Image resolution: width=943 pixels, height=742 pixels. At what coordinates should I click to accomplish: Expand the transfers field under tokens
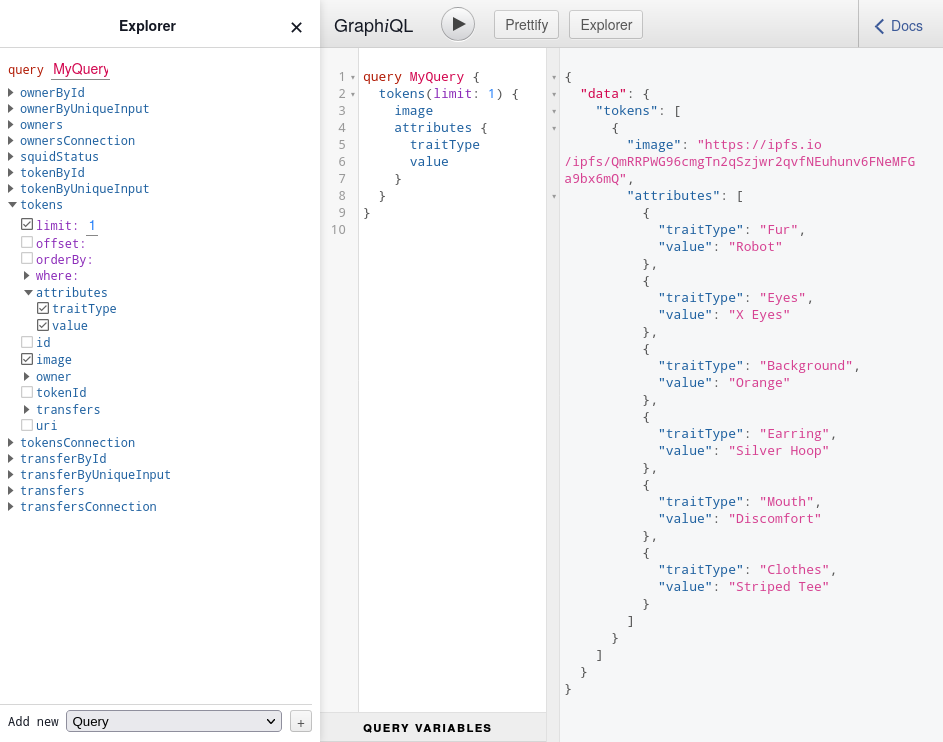tap(26, 409)
